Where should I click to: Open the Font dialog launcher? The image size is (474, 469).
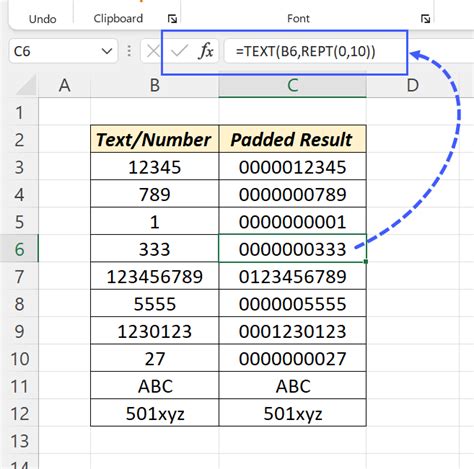(x=425, y=19)
